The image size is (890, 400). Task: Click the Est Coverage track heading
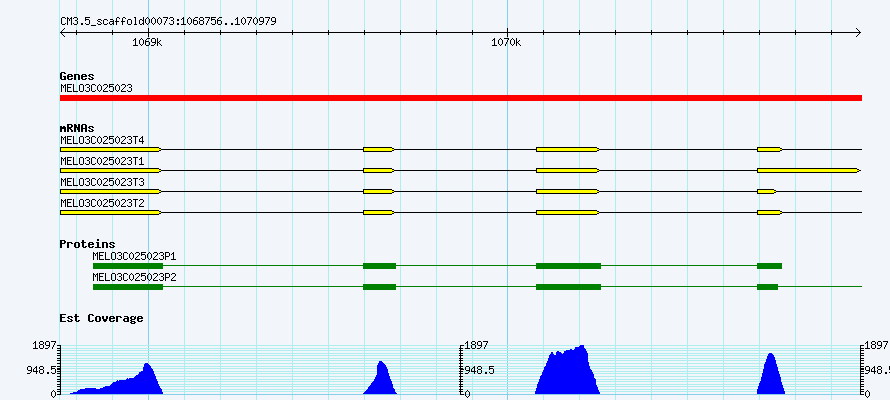pos(101,318)
